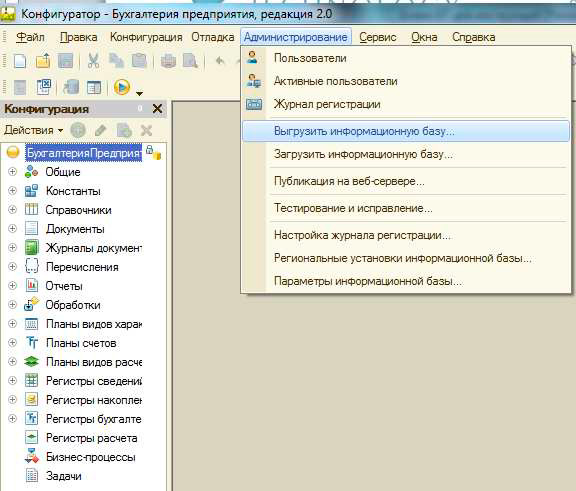Click the add (plus) icon in configuration panel
The height and width of the screenshot is (491, 576).
pyautogui.click(x=78, y=130)
